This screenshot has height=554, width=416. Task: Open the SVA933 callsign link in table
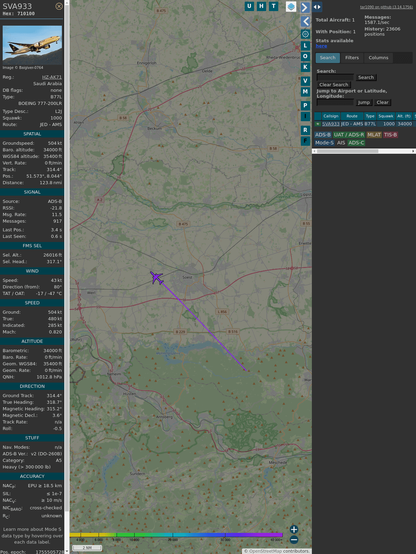[x=331, y=124]
